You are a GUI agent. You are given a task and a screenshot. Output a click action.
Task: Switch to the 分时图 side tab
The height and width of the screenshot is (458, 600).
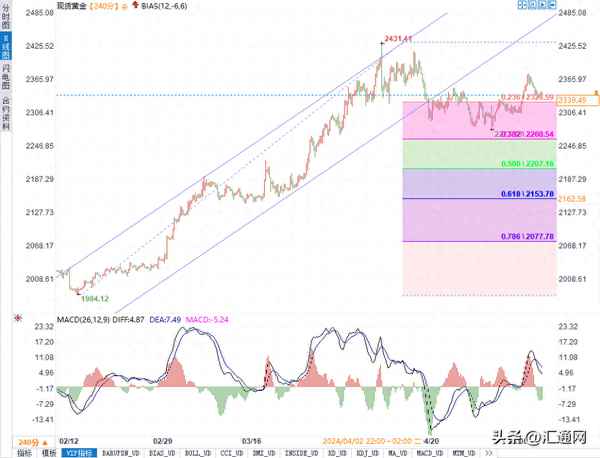pyautogui.click(x=5, y=16)
